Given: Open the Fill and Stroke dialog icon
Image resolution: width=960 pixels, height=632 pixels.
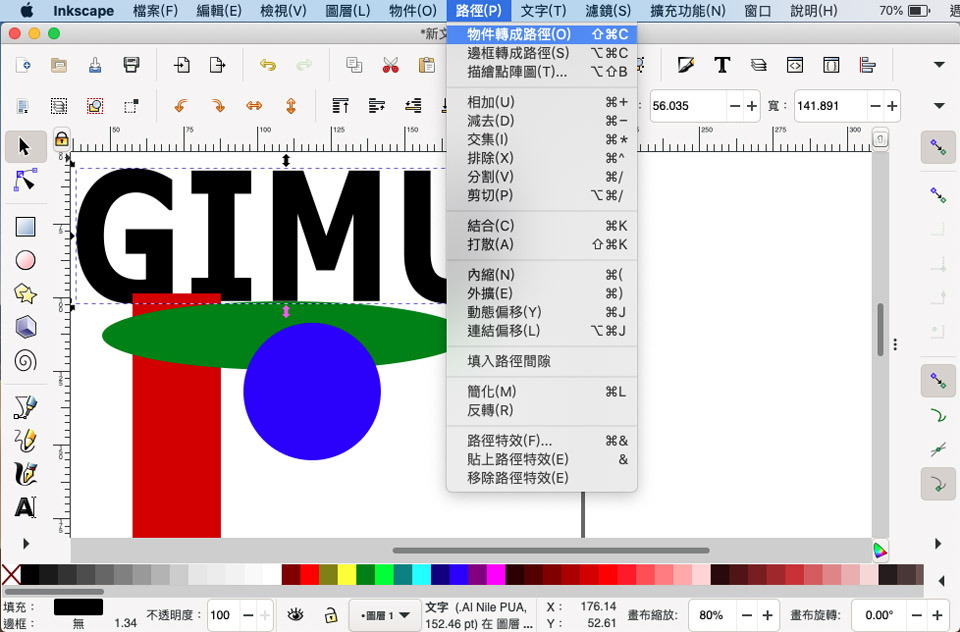Looking at the screenshot, I should point(686,65).
